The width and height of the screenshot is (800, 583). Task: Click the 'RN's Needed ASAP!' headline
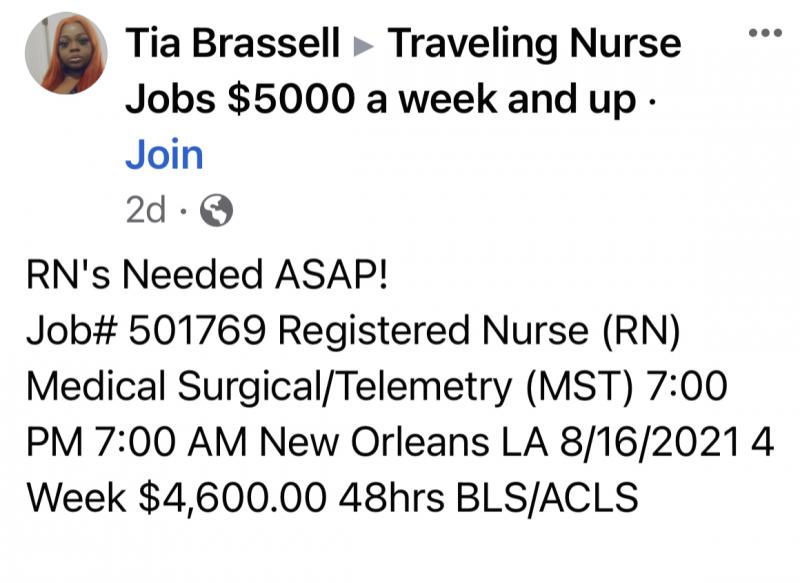point(207,274)
